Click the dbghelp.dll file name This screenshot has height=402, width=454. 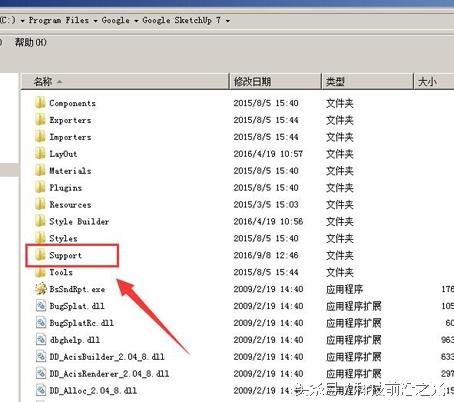click(75, 340)
